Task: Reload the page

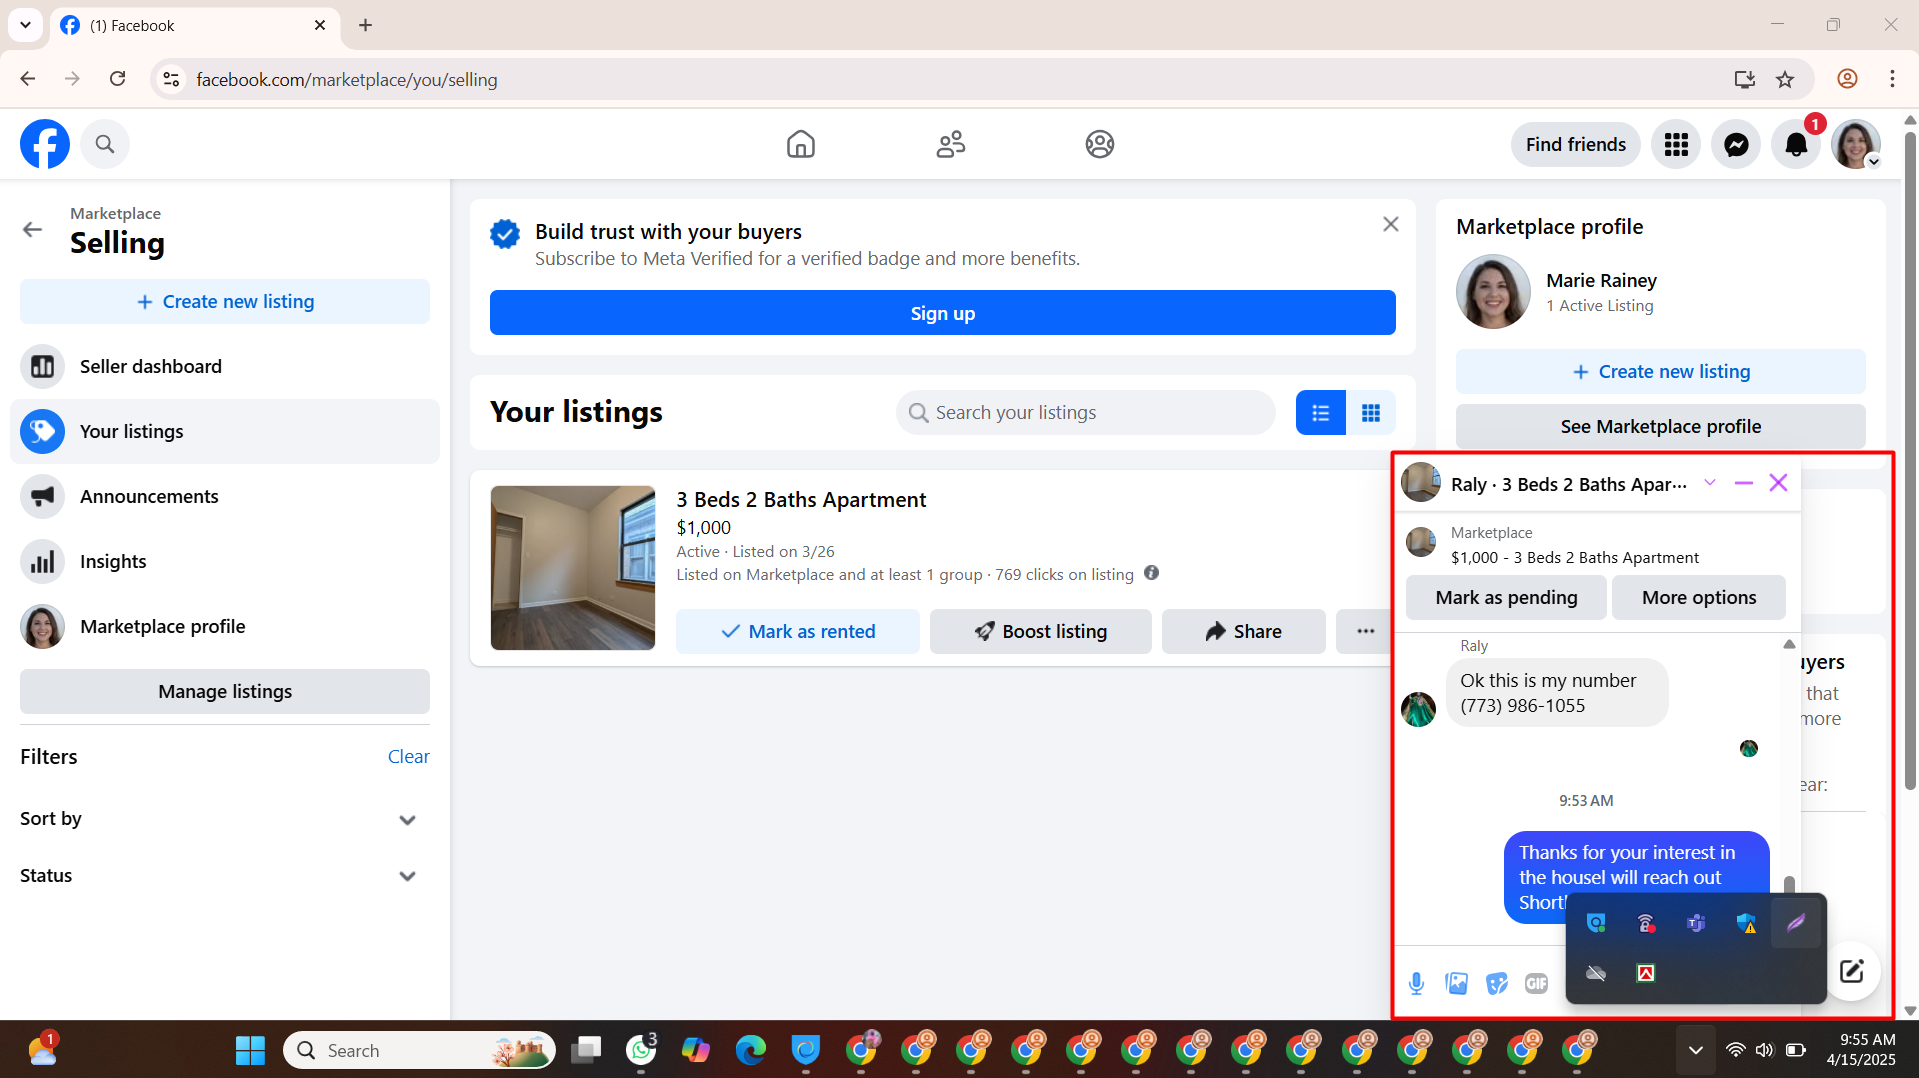Action: pos(117,79)
